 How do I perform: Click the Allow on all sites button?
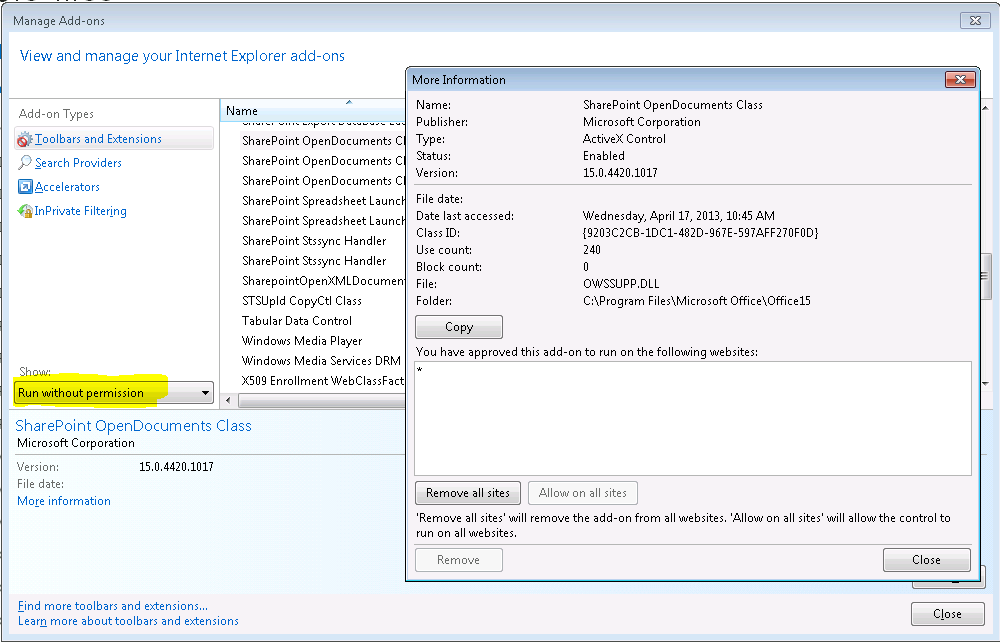[x=582, y=493]
